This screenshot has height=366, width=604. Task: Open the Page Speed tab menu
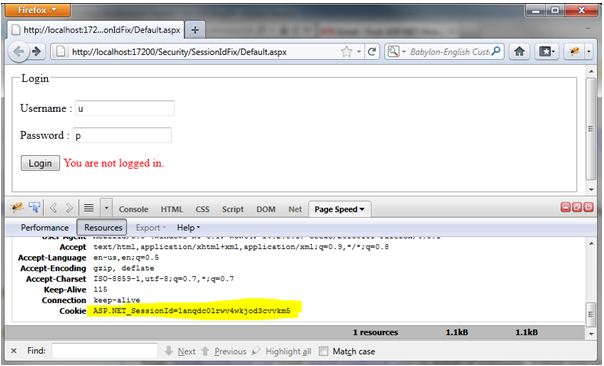coord(339,209)
